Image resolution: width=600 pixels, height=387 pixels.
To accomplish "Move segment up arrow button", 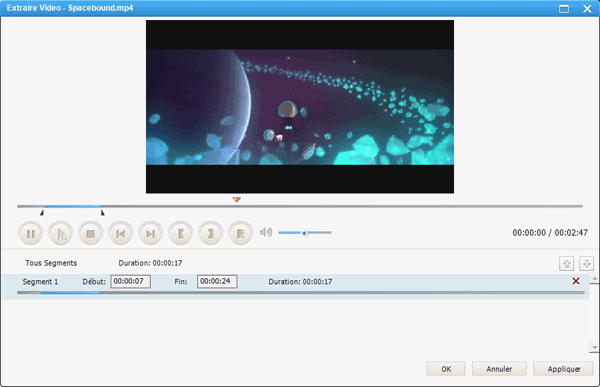I will click(x=567, y=264).
